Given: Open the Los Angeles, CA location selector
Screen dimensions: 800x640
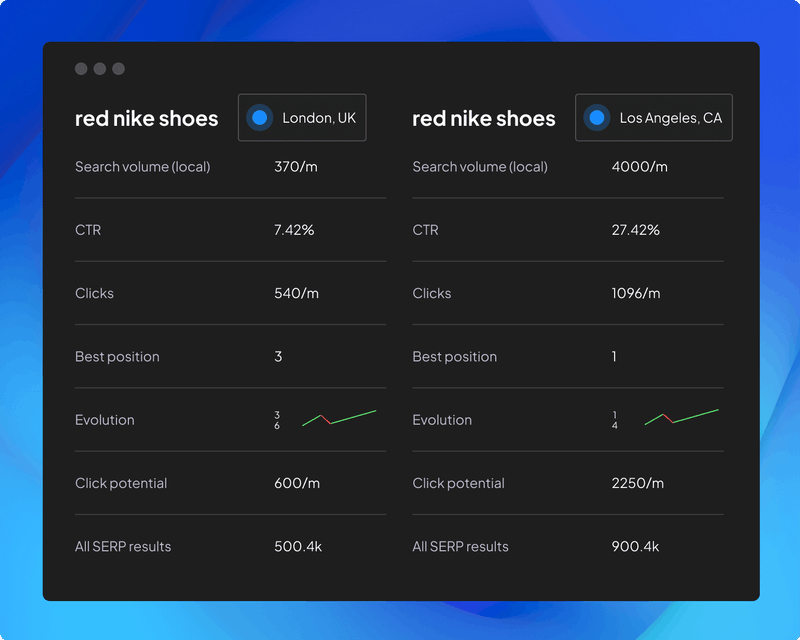Looking at the screenshot, I should click(654, 117).
